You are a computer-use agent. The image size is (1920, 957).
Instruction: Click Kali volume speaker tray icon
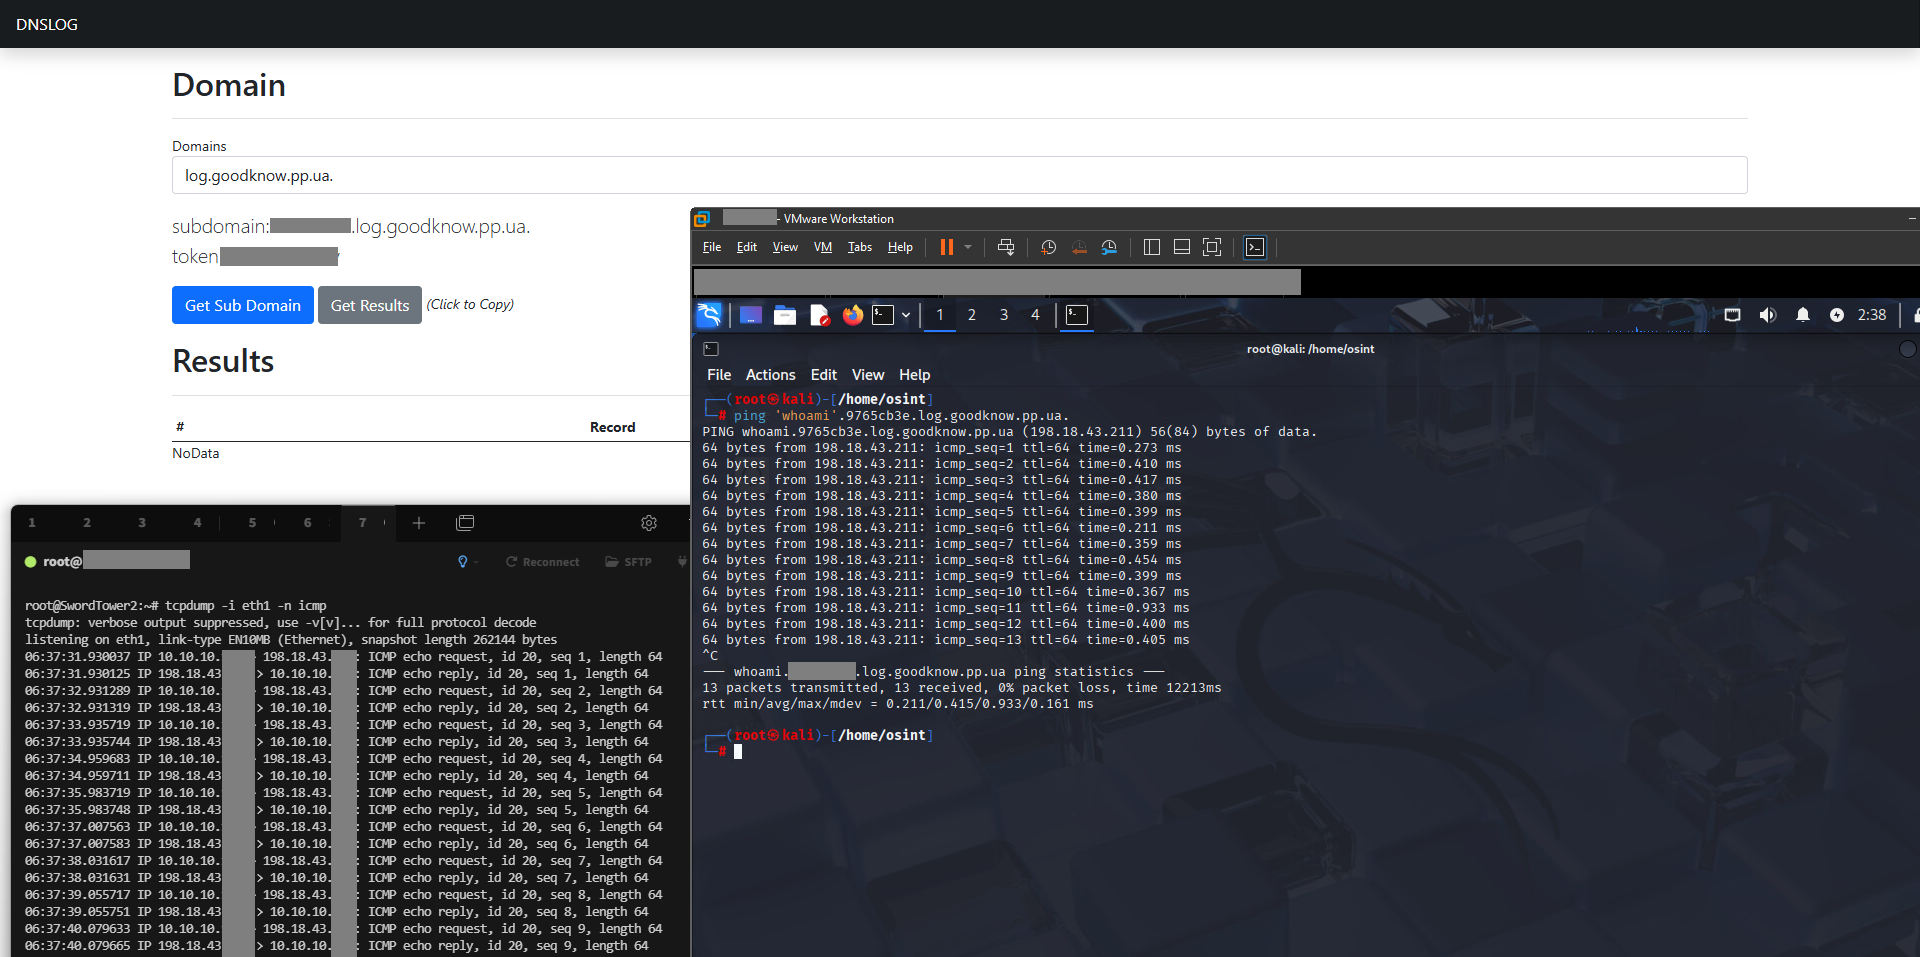(1768, 315)
